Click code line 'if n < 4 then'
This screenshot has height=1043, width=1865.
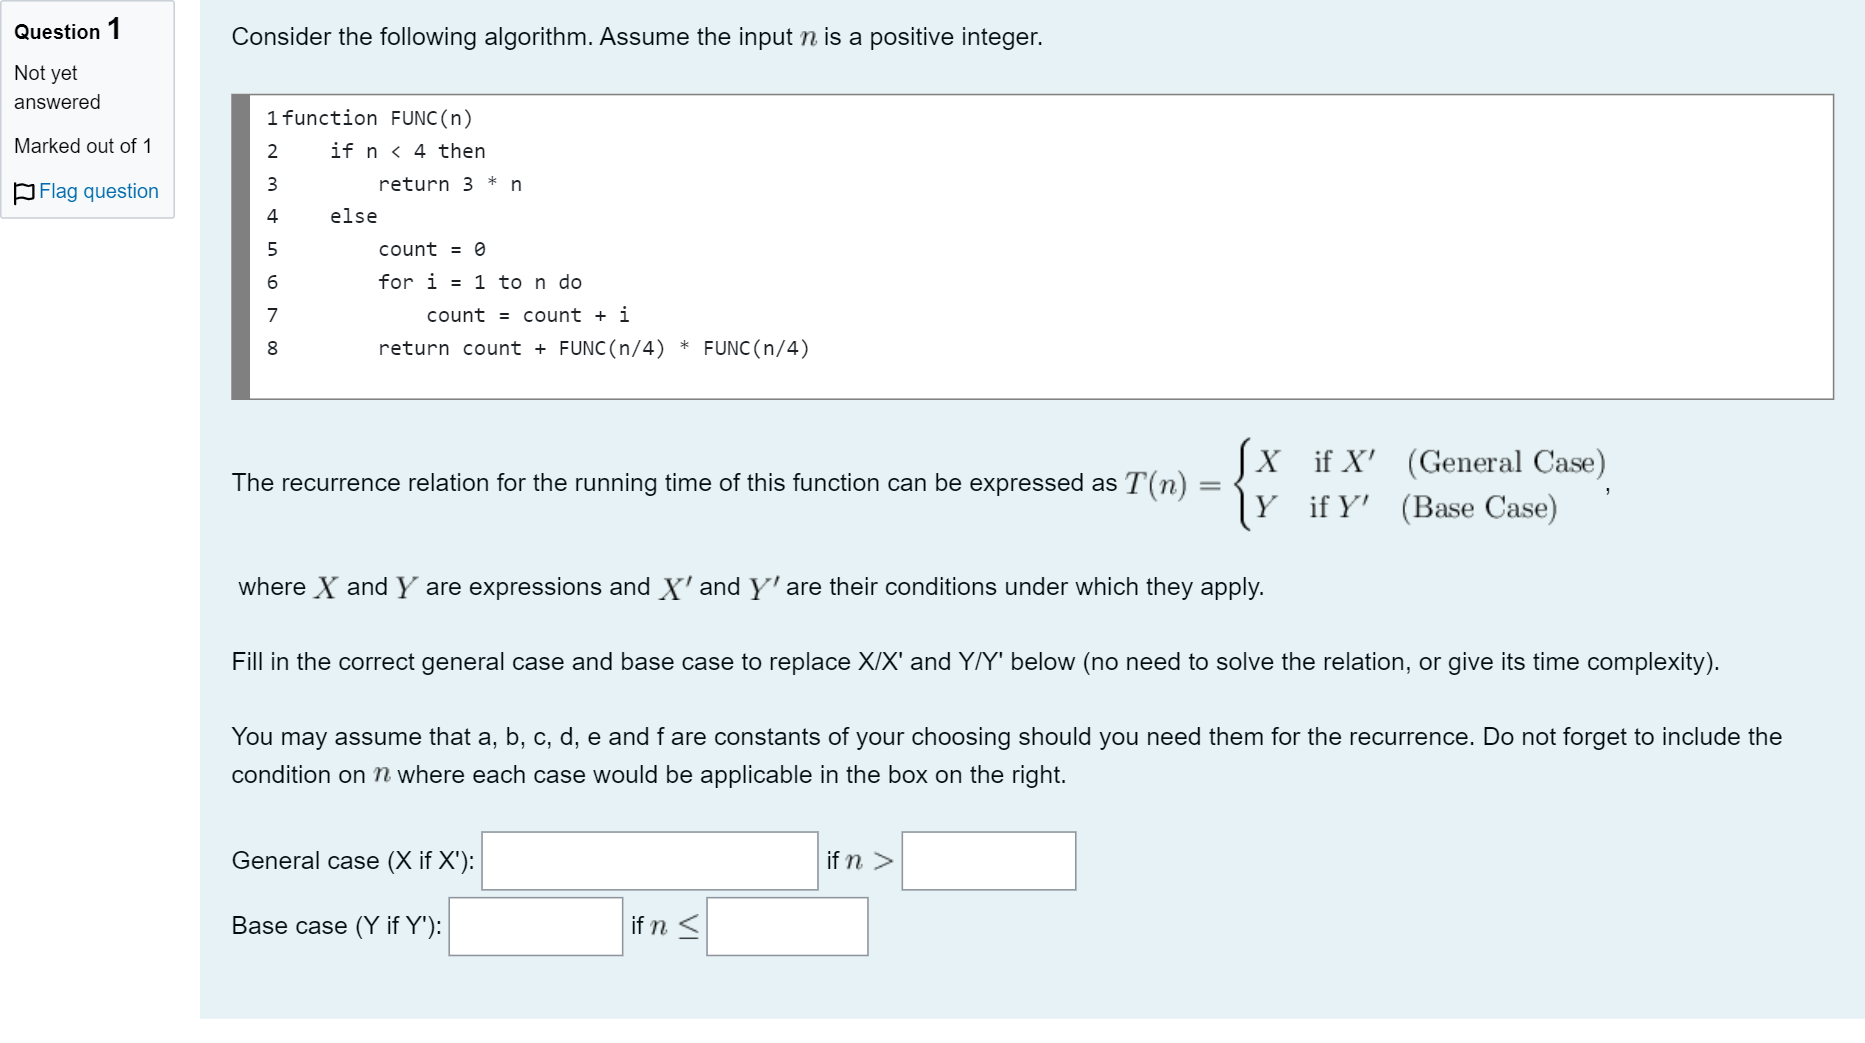(x=408, y=151)
